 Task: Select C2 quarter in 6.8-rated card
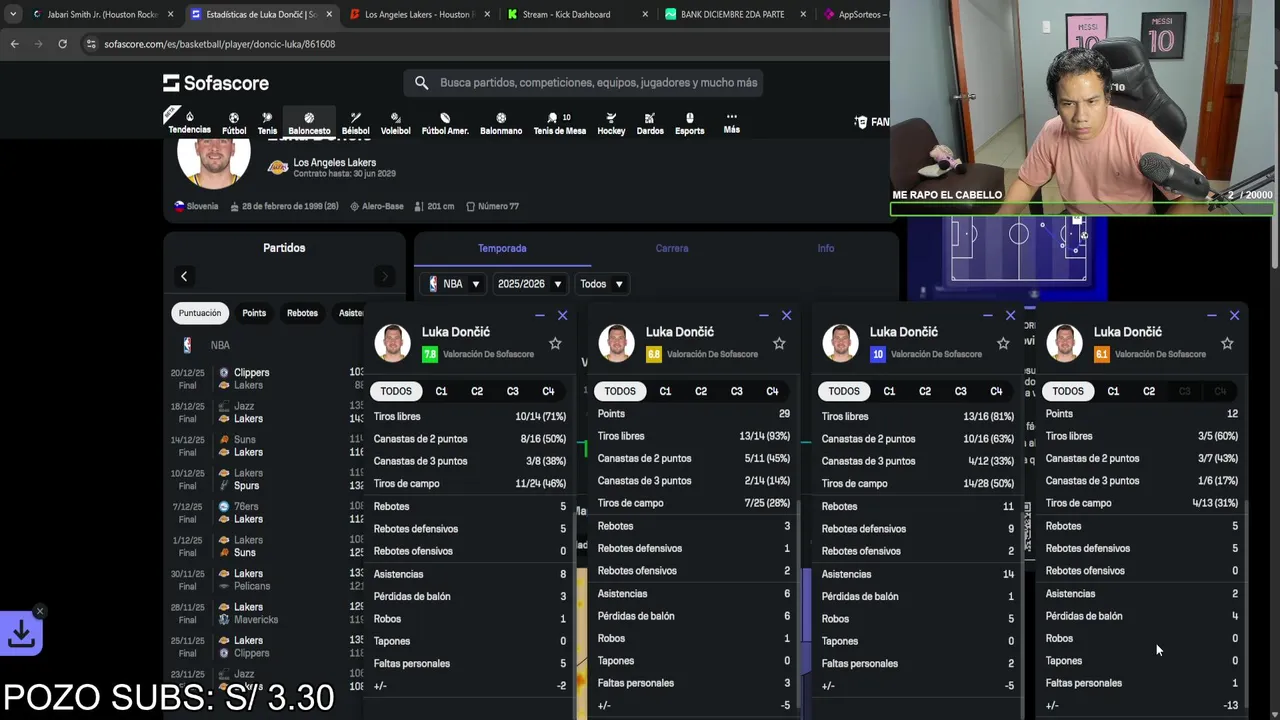(701, 391)
